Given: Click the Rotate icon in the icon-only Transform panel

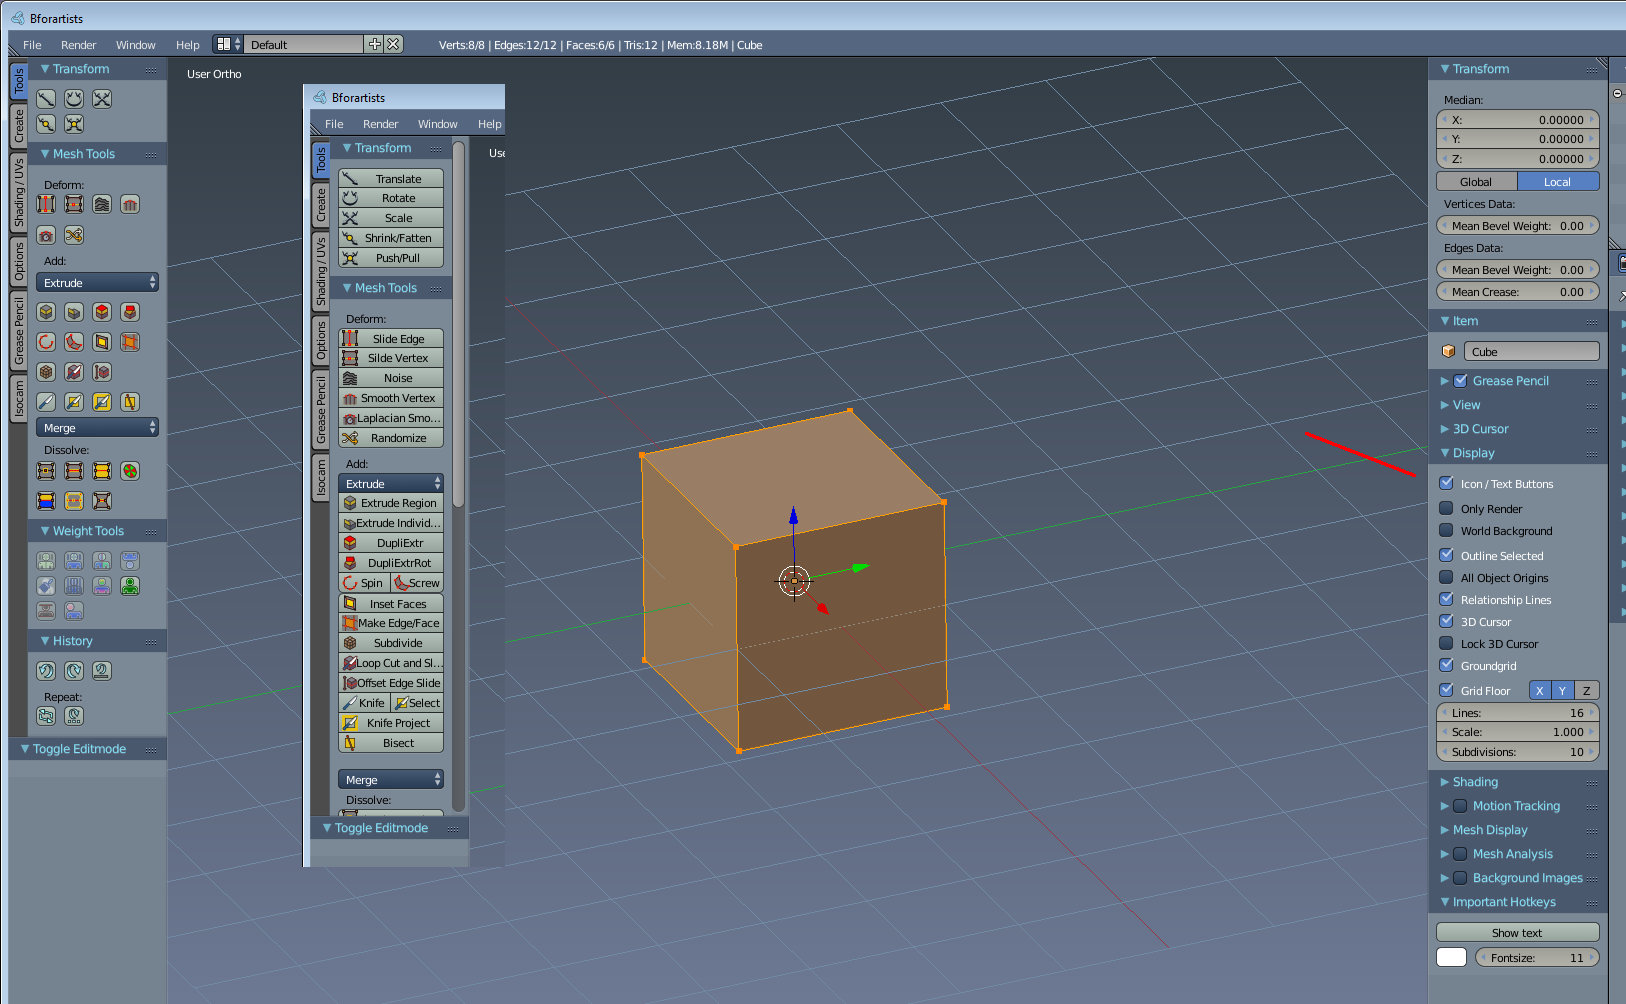Looking at the screenshot, I should (74, 99).
